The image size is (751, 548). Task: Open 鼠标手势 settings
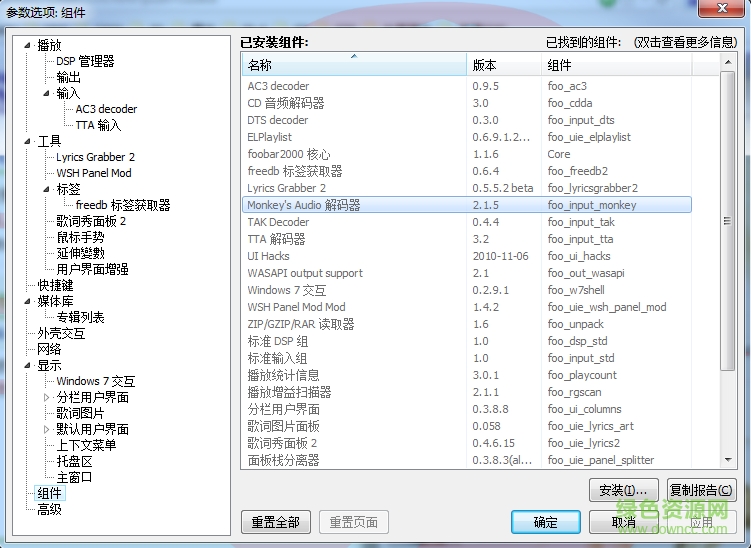coord(80,237)
